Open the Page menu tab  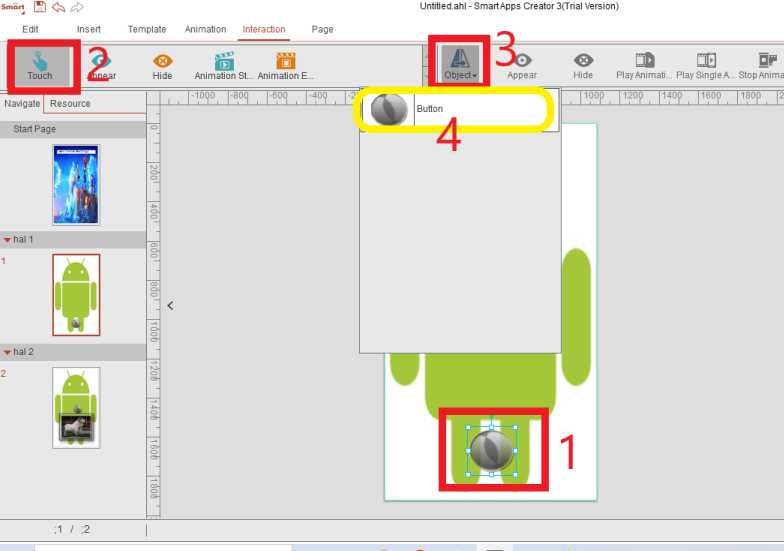322,29
